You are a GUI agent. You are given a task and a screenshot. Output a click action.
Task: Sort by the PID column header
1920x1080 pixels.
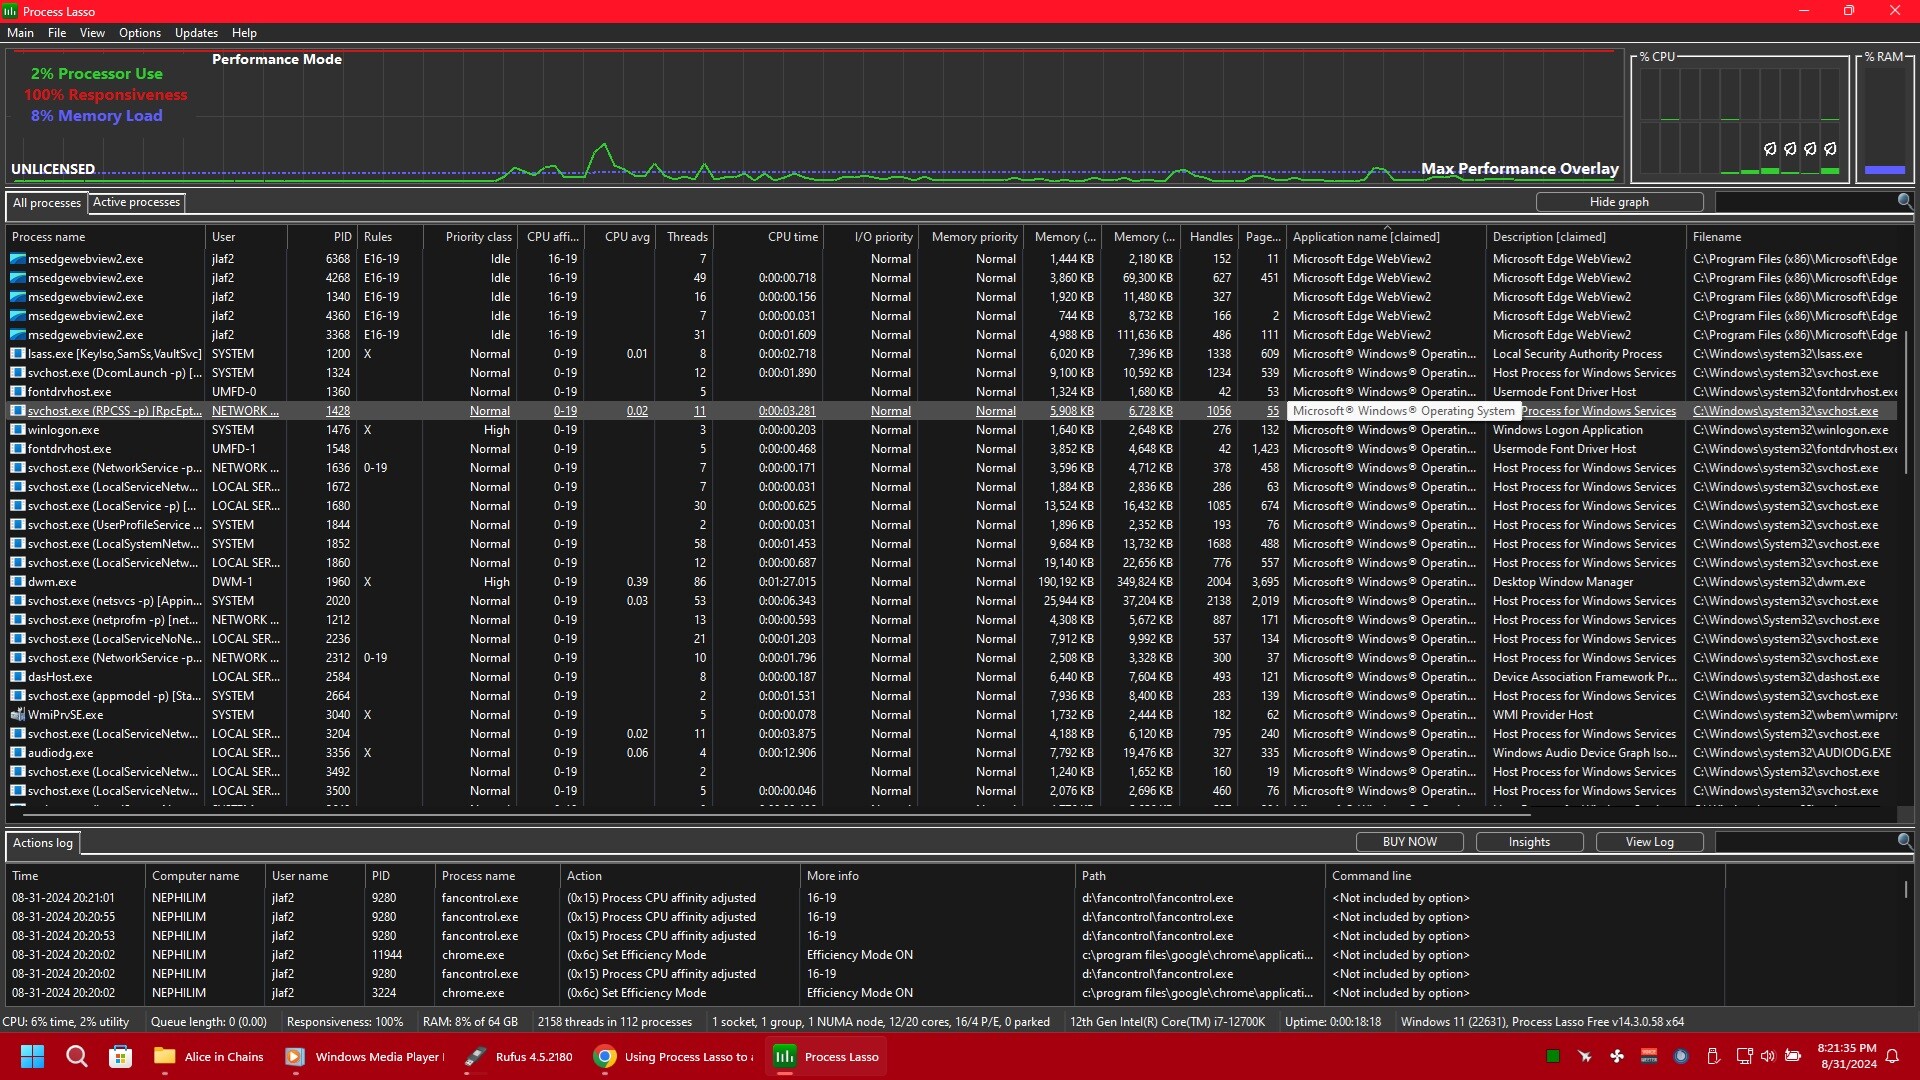pyautogui.click(x=322, y=237)
